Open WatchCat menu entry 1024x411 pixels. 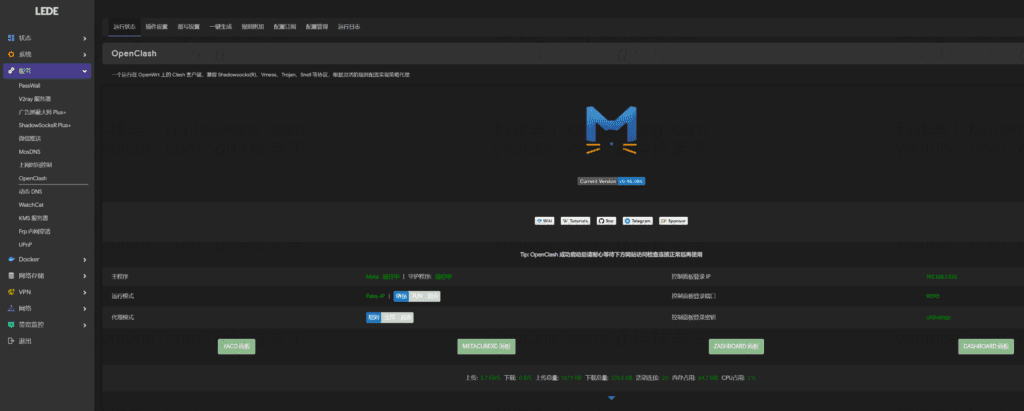31,205
